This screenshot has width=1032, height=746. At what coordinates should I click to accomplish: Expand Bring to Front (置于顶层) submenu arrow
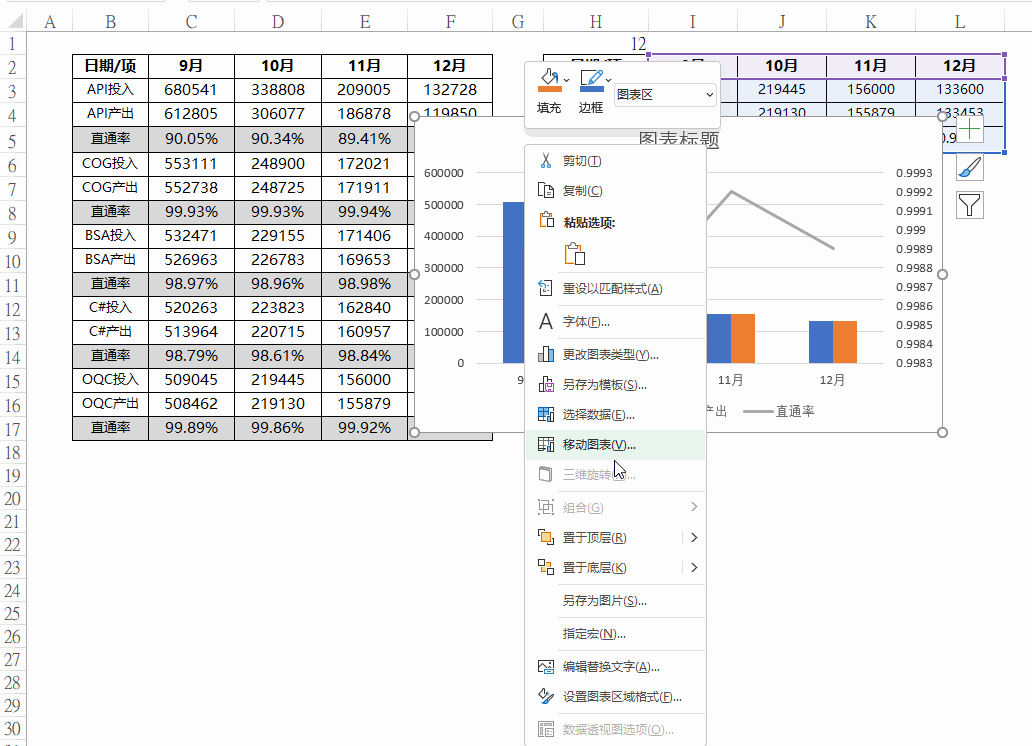pos(694,538)
